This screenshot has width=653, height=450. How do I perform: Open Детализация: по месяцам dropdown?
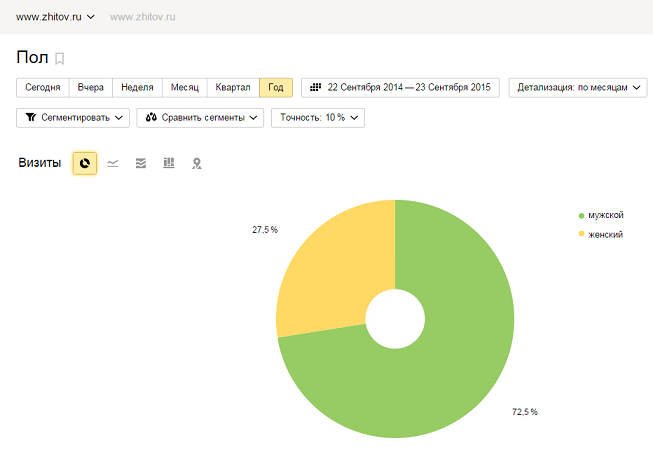(x=578, y=88)
